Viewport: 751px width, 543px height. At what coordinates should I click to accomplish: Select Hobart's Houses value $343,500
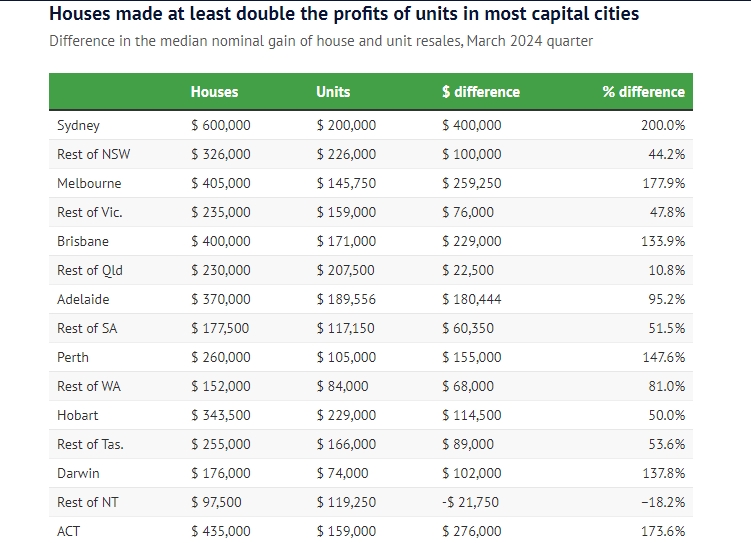coord(220,416)
